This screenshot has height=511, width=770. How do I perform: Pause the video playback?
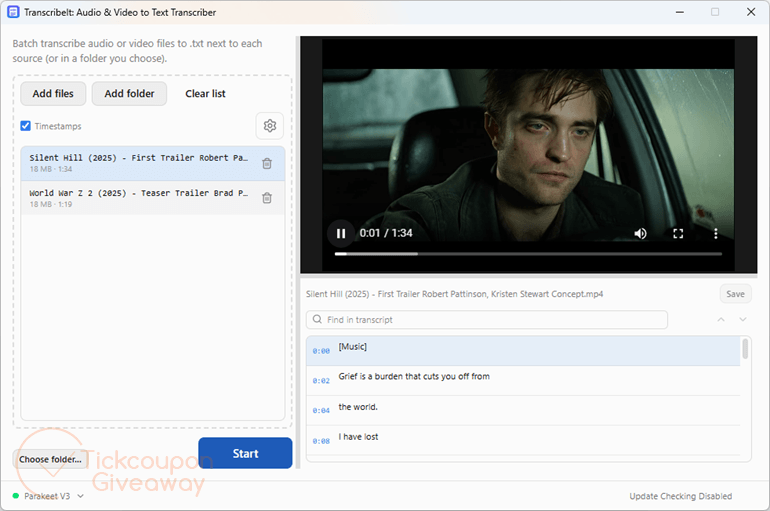[341, 233]
